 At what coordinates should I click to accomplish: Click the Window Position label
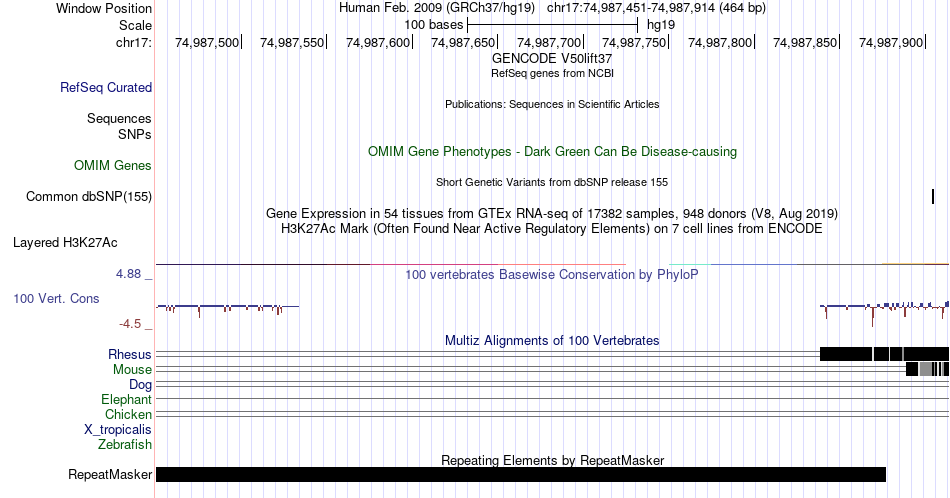[104, 8]
